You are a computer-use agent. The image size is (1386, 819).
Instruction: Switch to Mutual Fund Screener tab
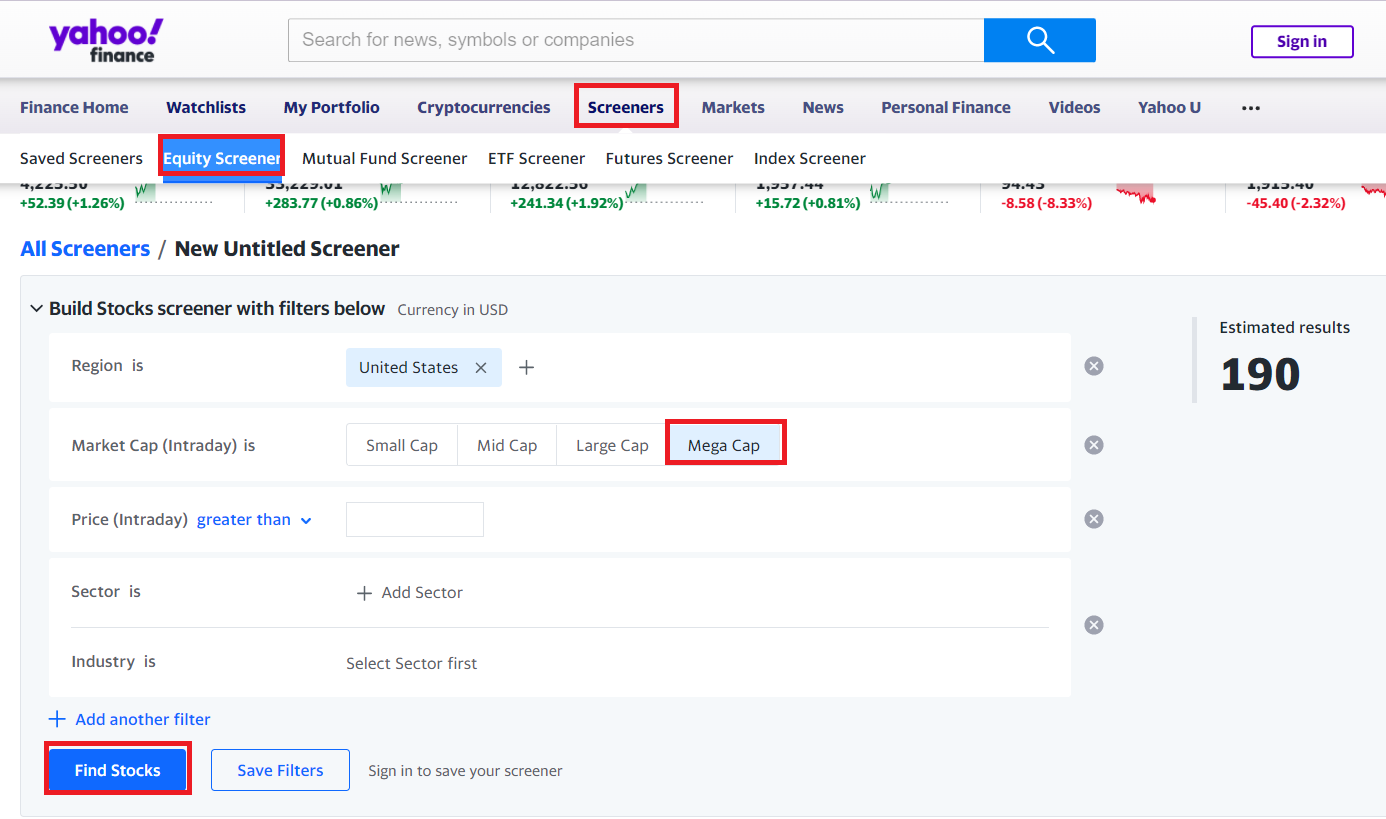(385, 158)
